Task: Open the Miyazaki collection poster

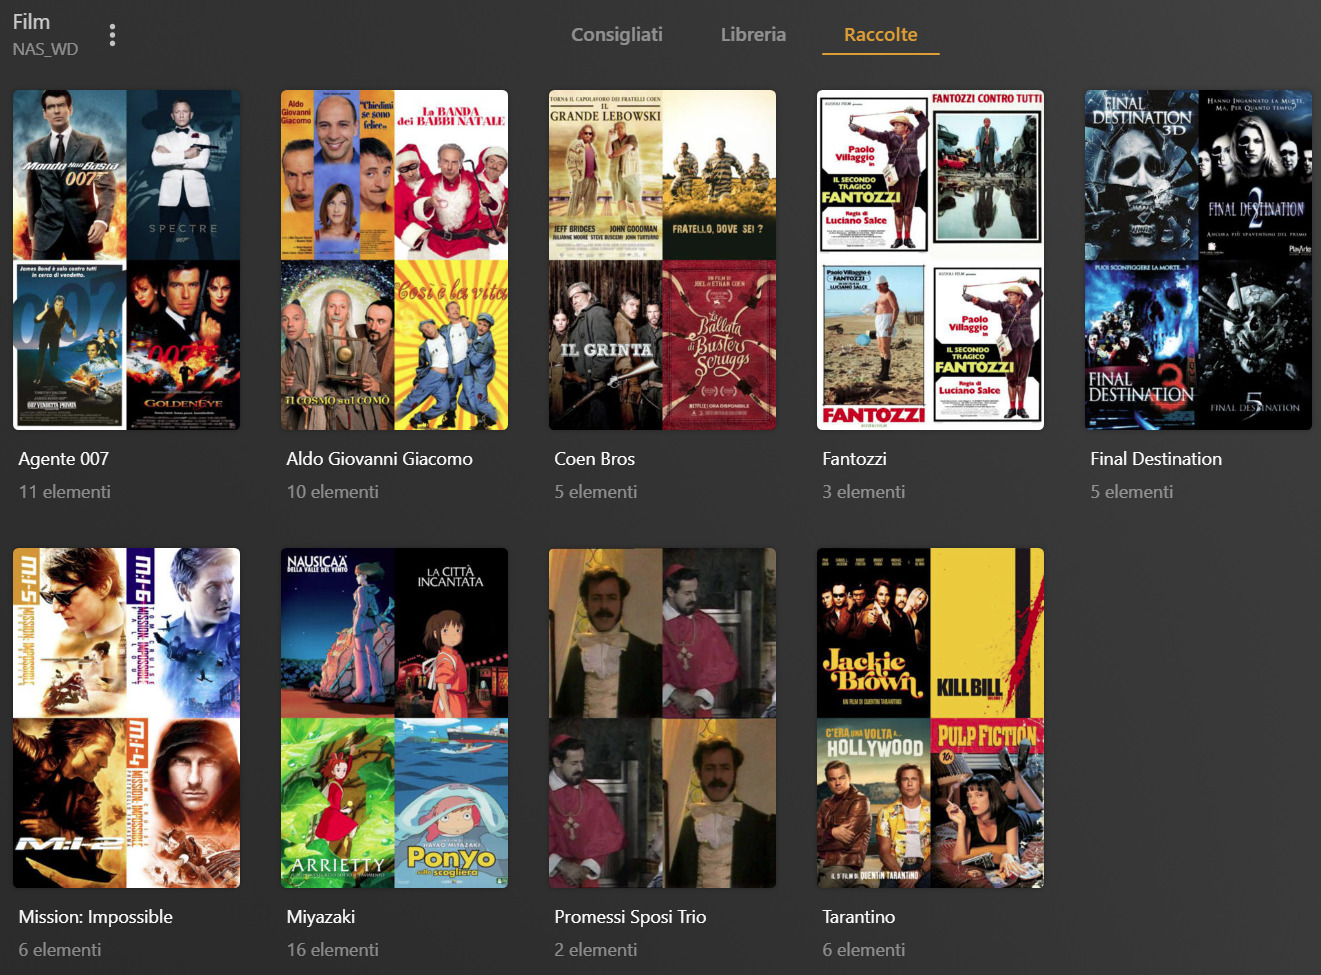Action: click(x=394, y=718)
